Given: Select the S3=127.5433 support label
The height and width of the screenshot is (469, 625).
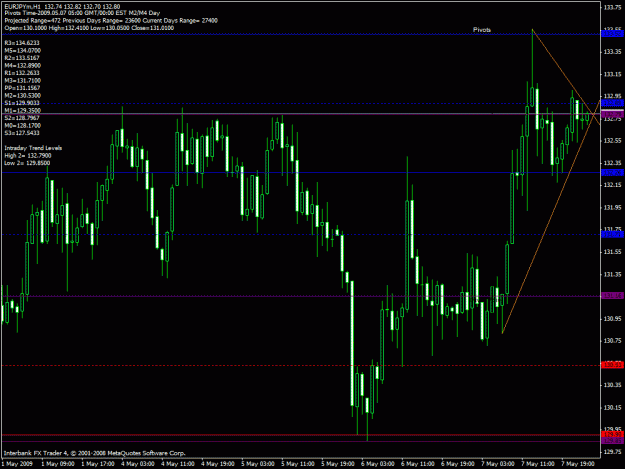Looking at the screenshot, I should 22,133.
